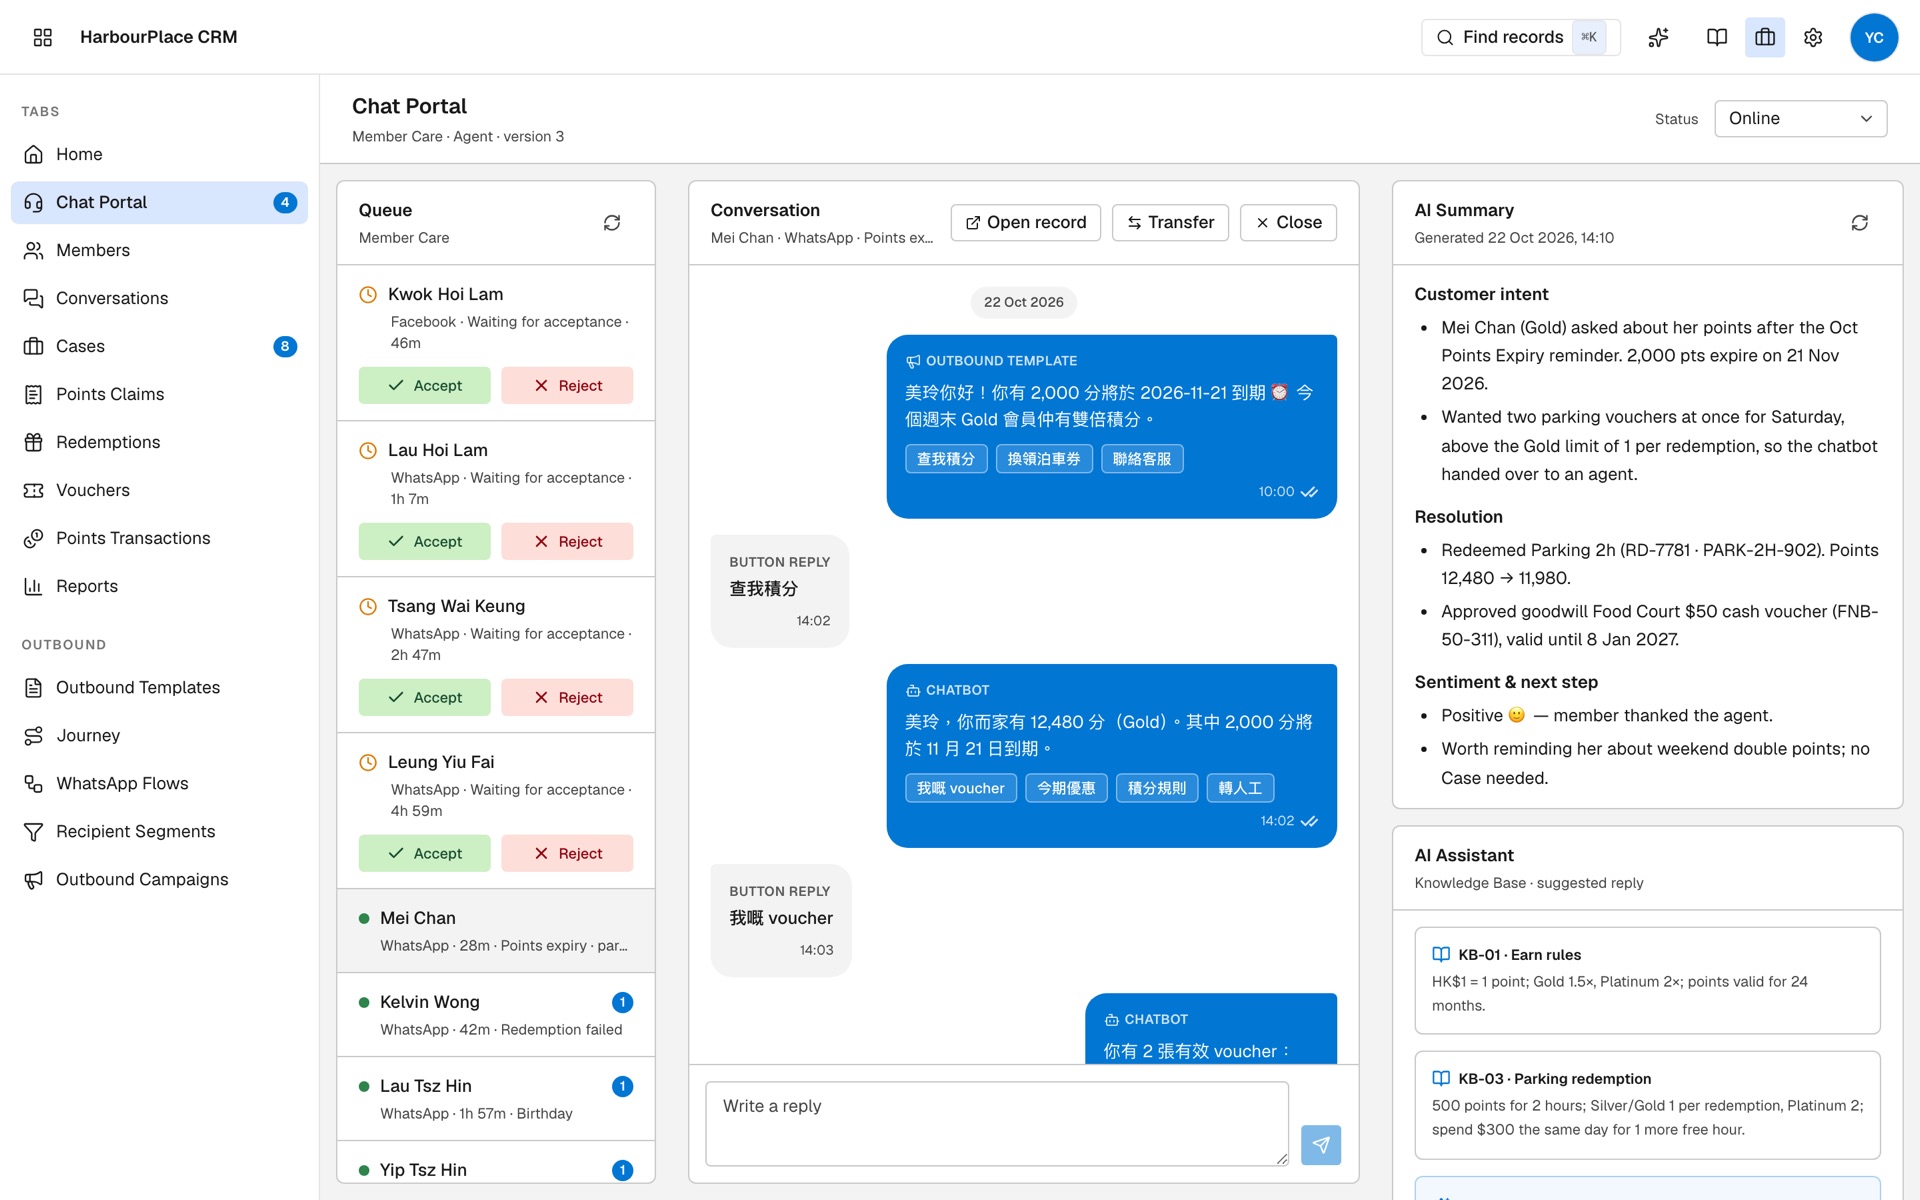This screenshot has width=1920, height=1200.
Task: Click in the Write a reply box
Action: tap(997, 1123)
